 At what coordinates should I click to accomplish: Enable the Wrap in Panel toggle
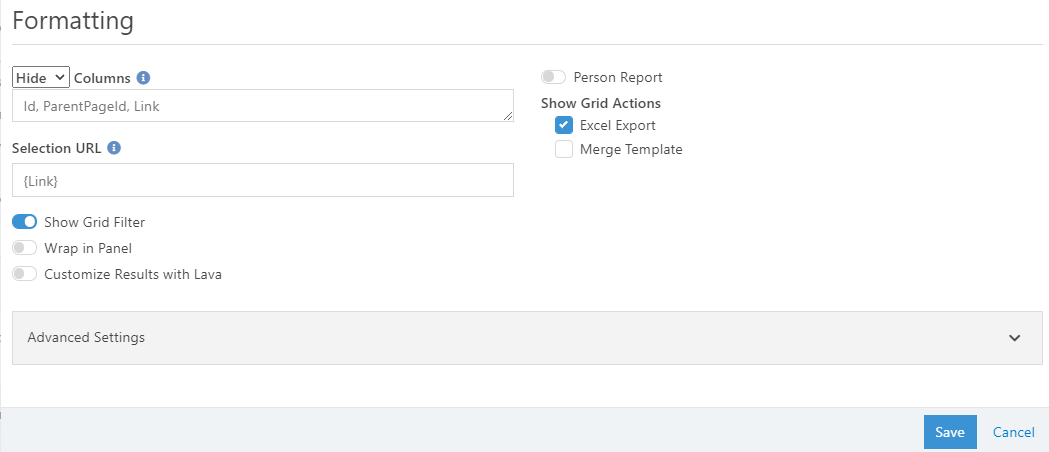[25, 248]
